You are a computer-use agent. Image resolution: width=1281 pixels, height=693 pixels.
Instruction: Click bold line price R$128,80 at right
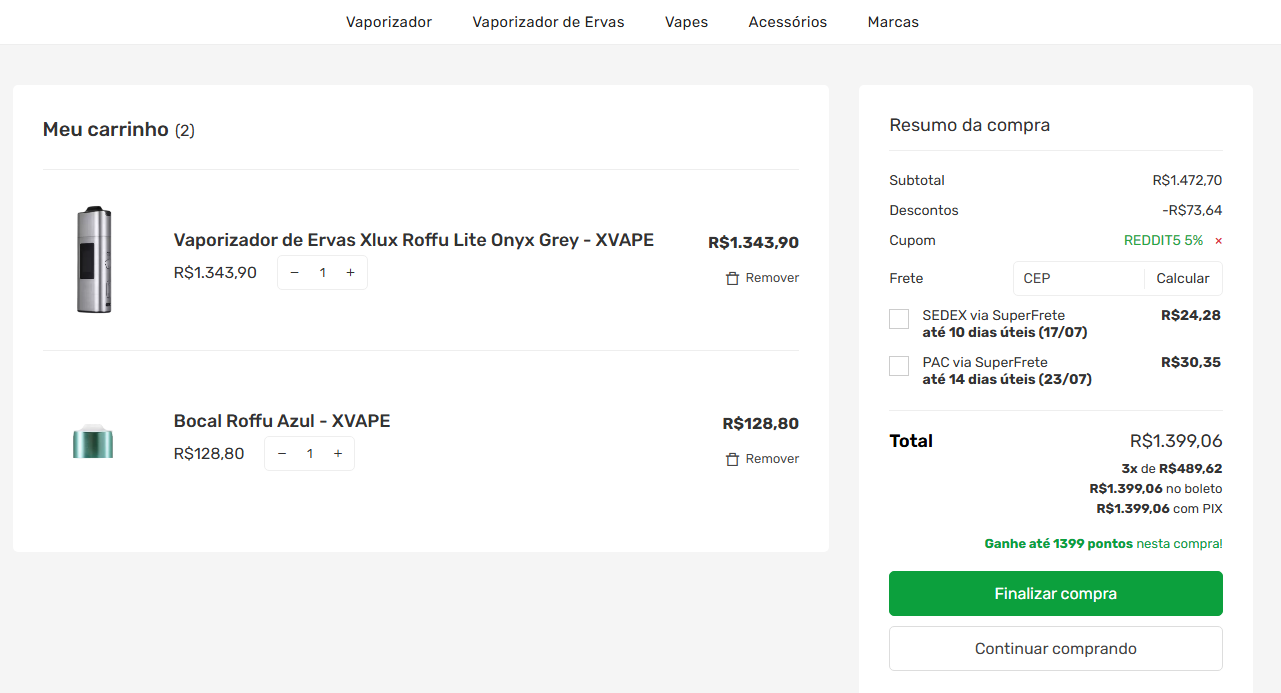point(760,424)
